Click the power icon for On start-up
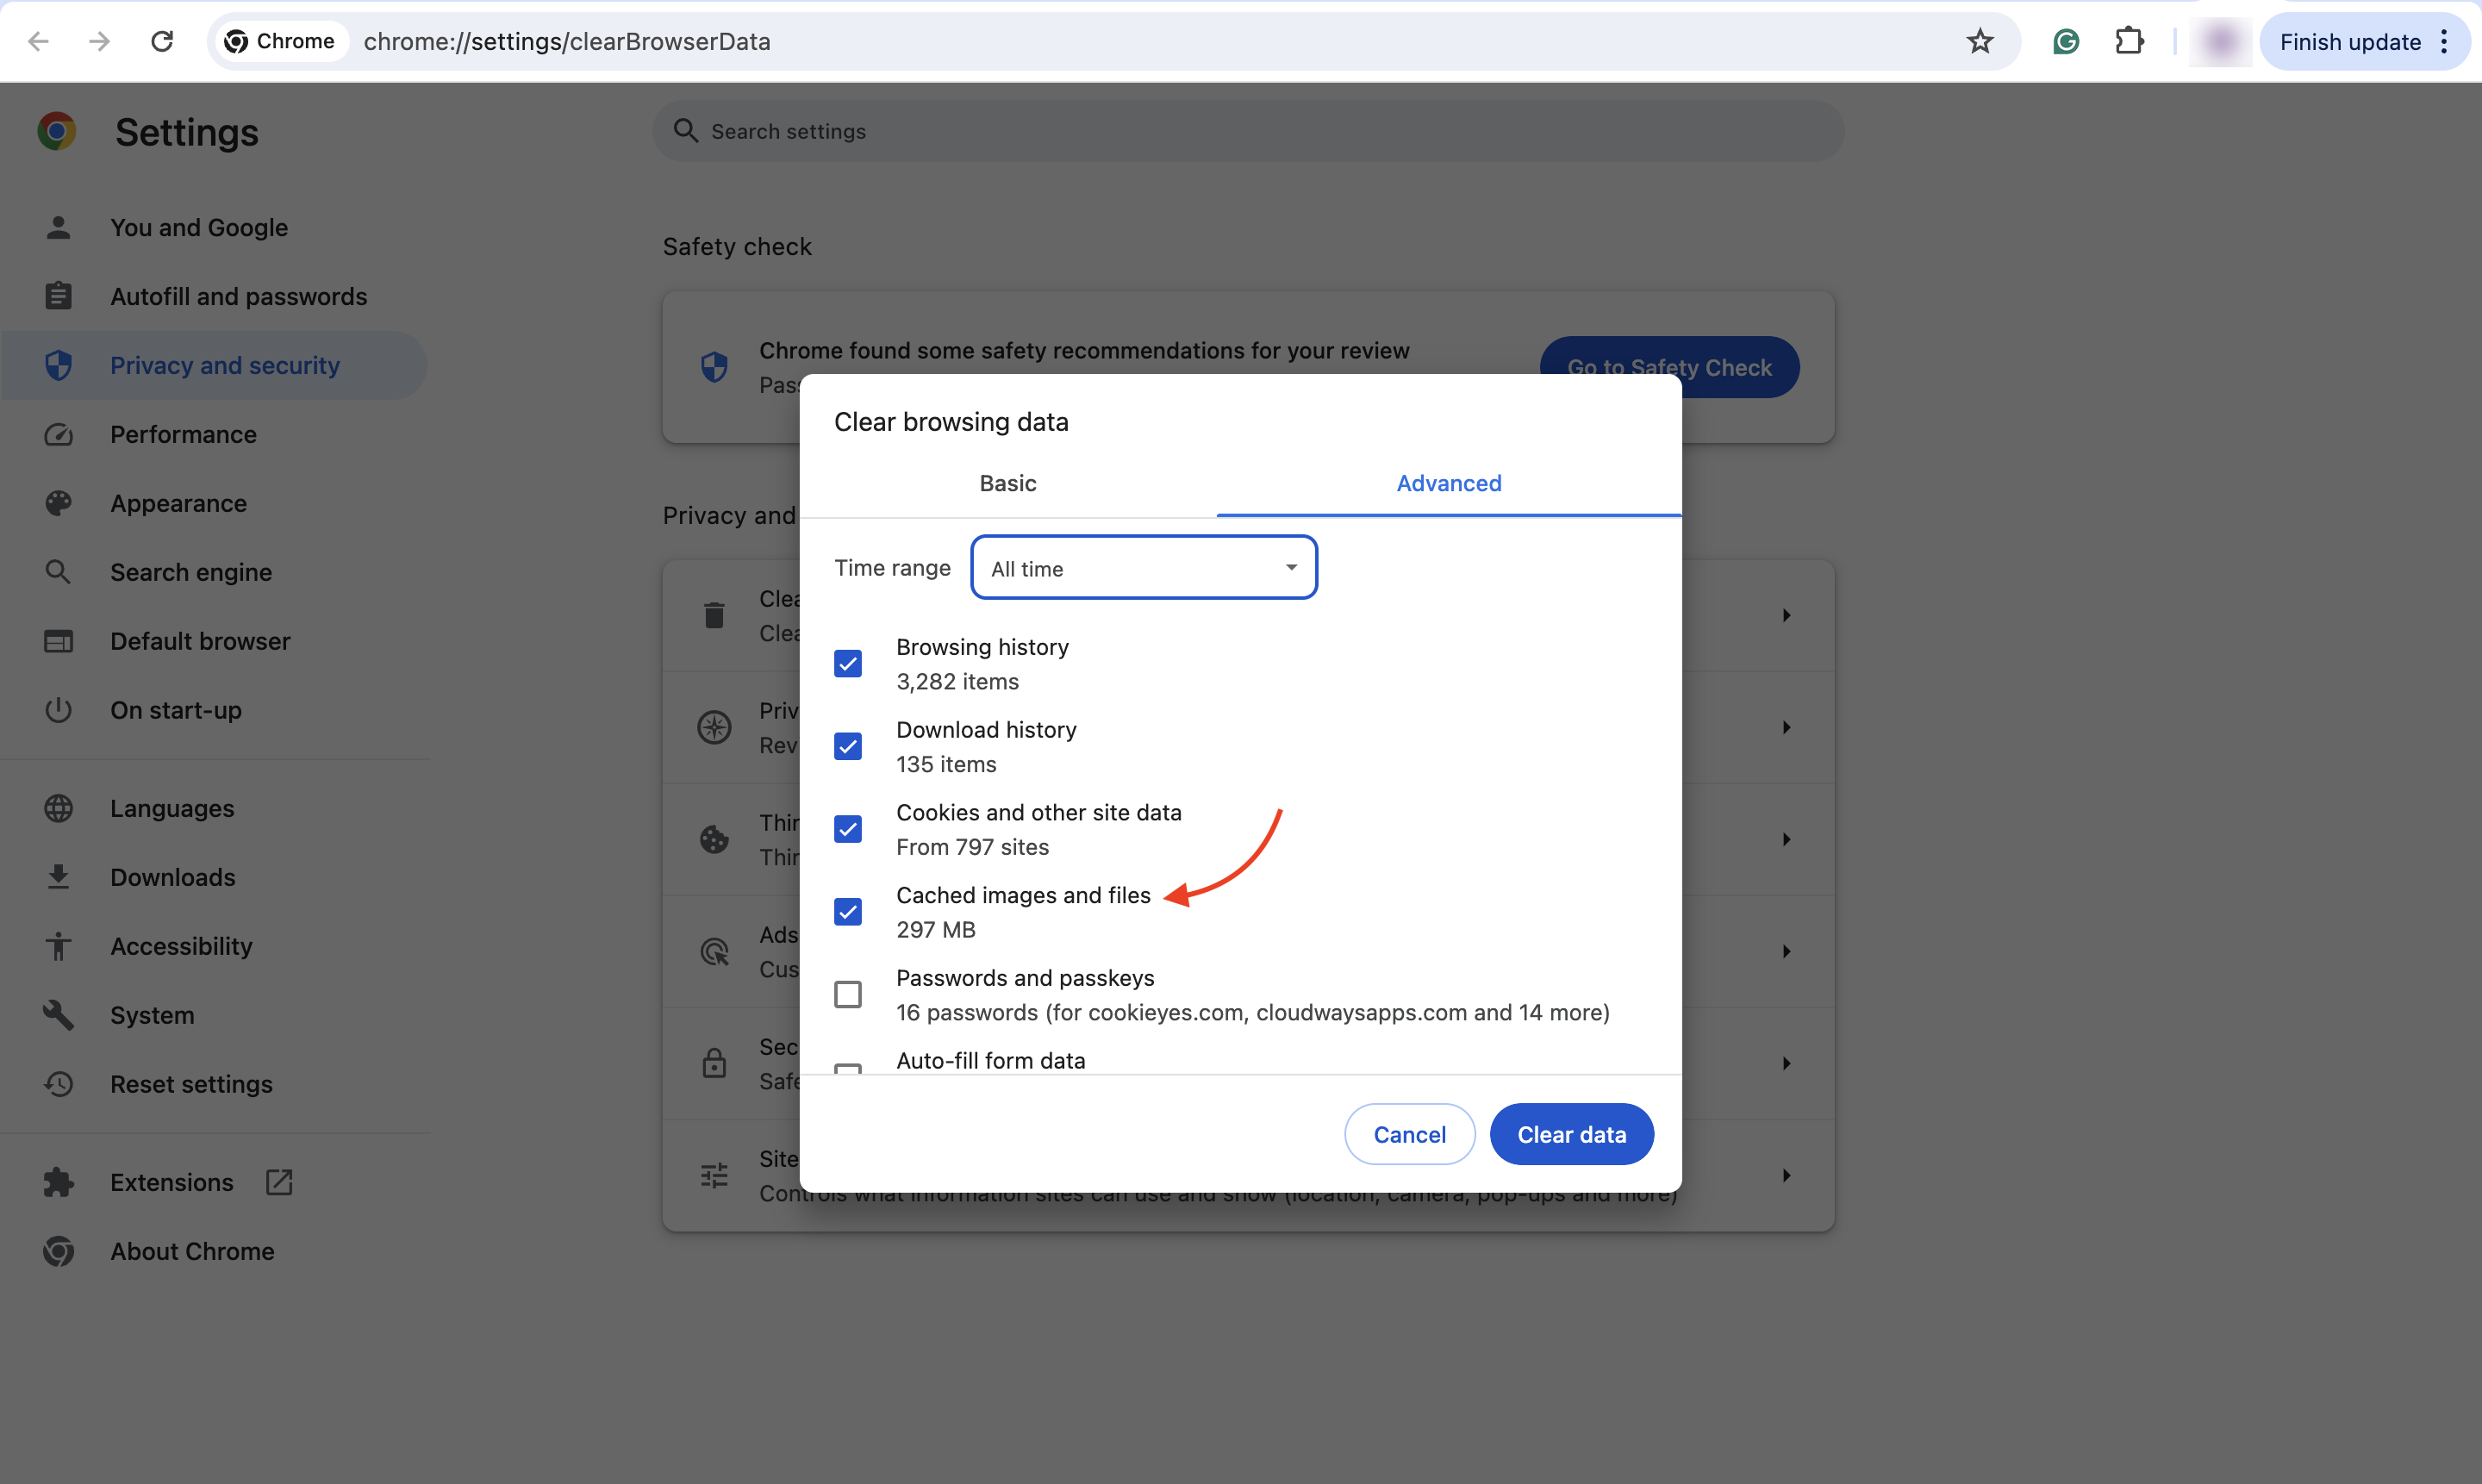Viewport: 2482px width, 1484px height. tap(58, 710)
